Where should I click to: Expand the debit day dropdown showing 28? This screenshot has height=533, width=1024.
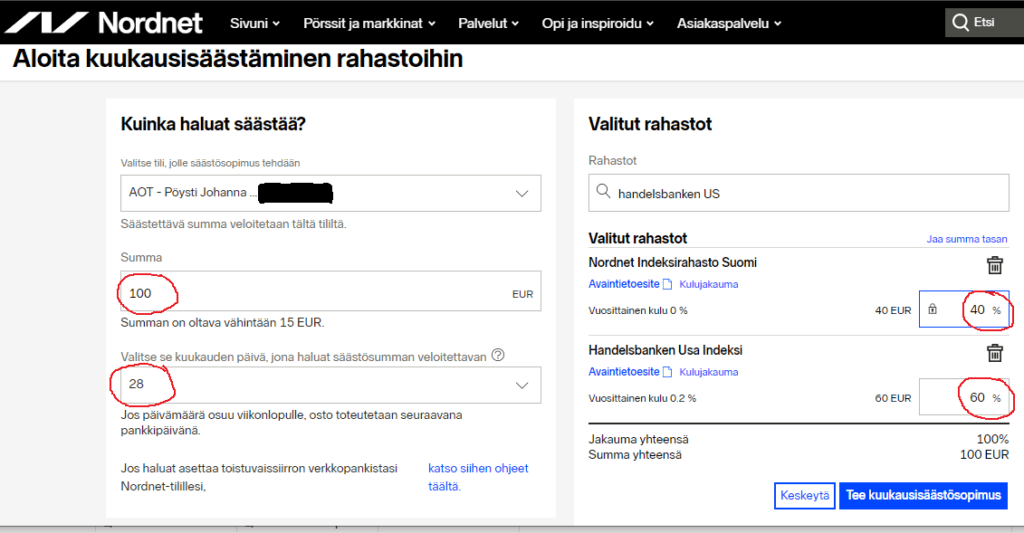pyautogui.click(x=330, y=385)
